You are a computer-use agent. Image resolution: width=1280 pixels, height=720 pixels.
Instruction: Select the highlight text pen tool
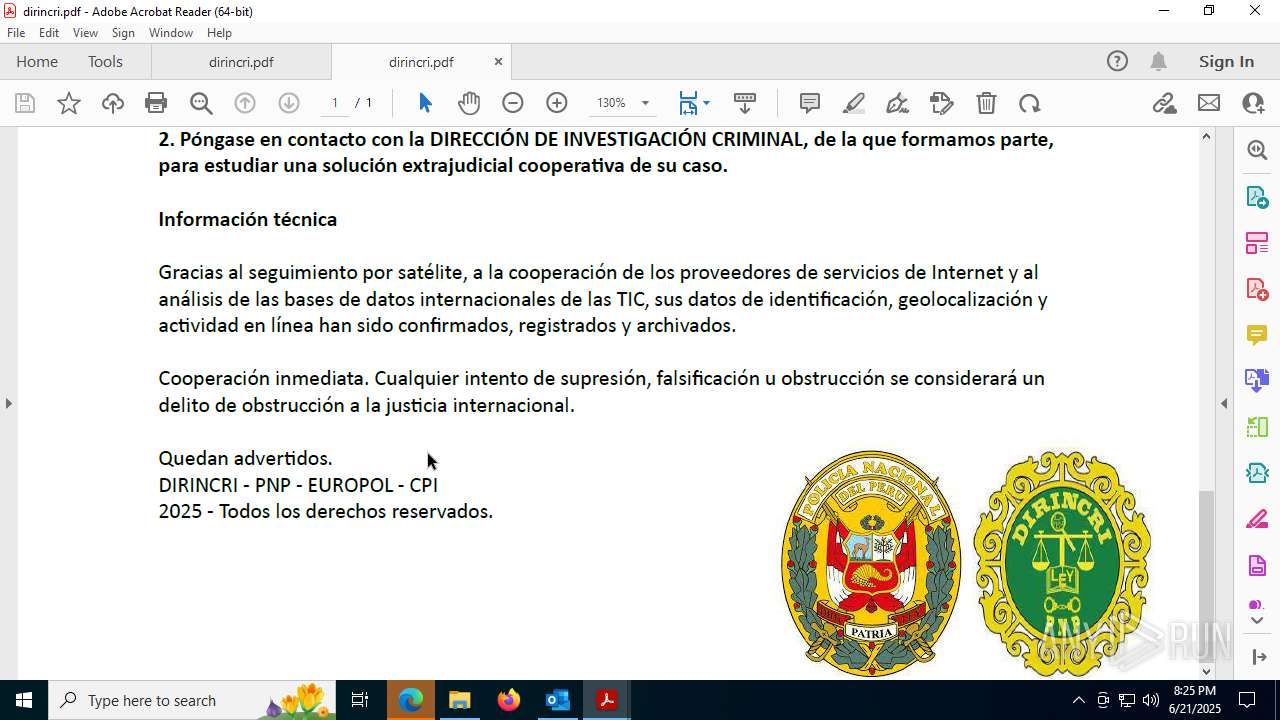(x=854, y=103)
